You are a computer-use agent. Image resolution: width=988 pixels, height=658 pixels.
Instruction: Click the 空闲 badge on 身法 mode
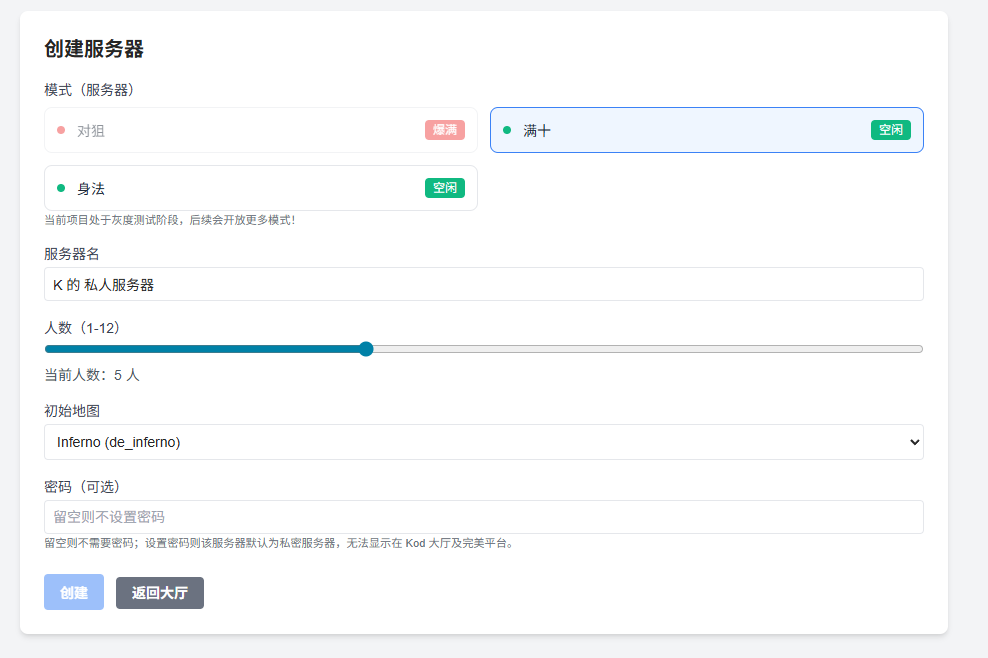[x=445, y=188]
